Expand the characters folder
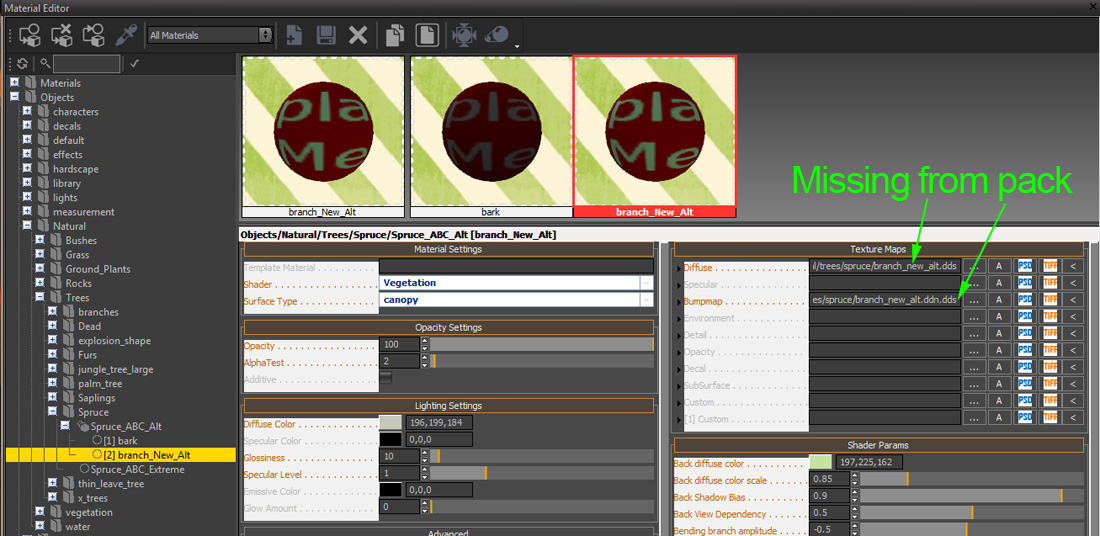Image resolution: width=1100 pixels, height=536 pixels. tap(27, 112)
